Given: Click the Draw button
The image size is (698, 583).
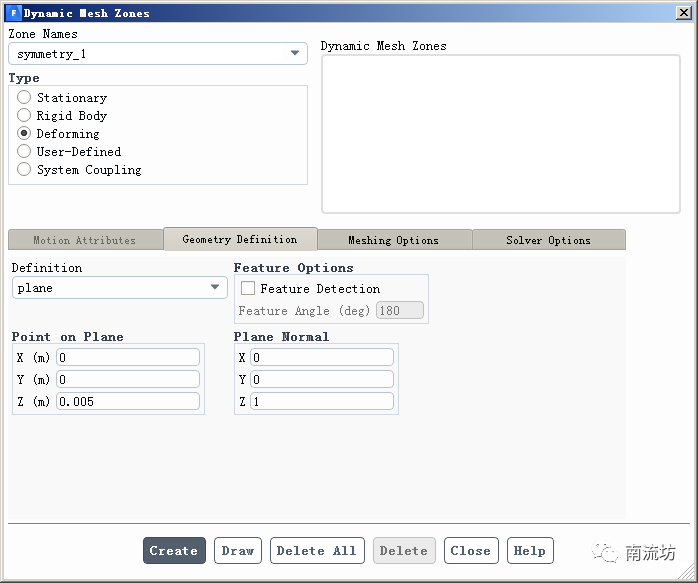Looking at the screenshot, I should pyautogui.click(x=238, y=551).
